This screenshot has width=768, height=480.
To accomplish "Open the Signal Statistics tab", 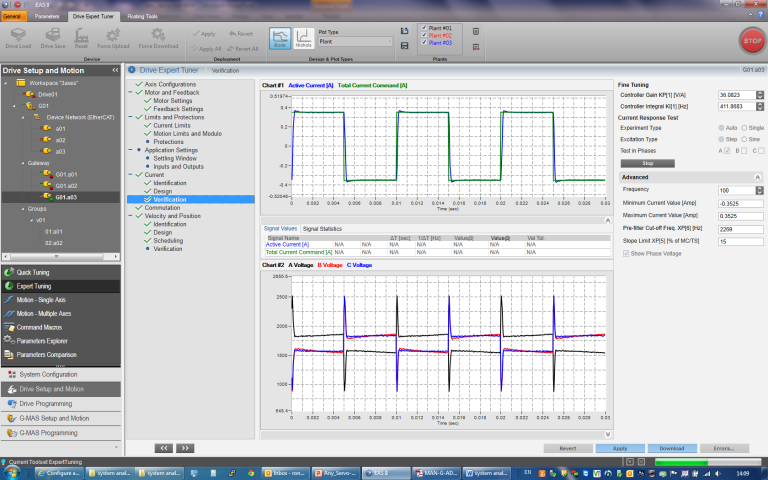I will 324,229.
